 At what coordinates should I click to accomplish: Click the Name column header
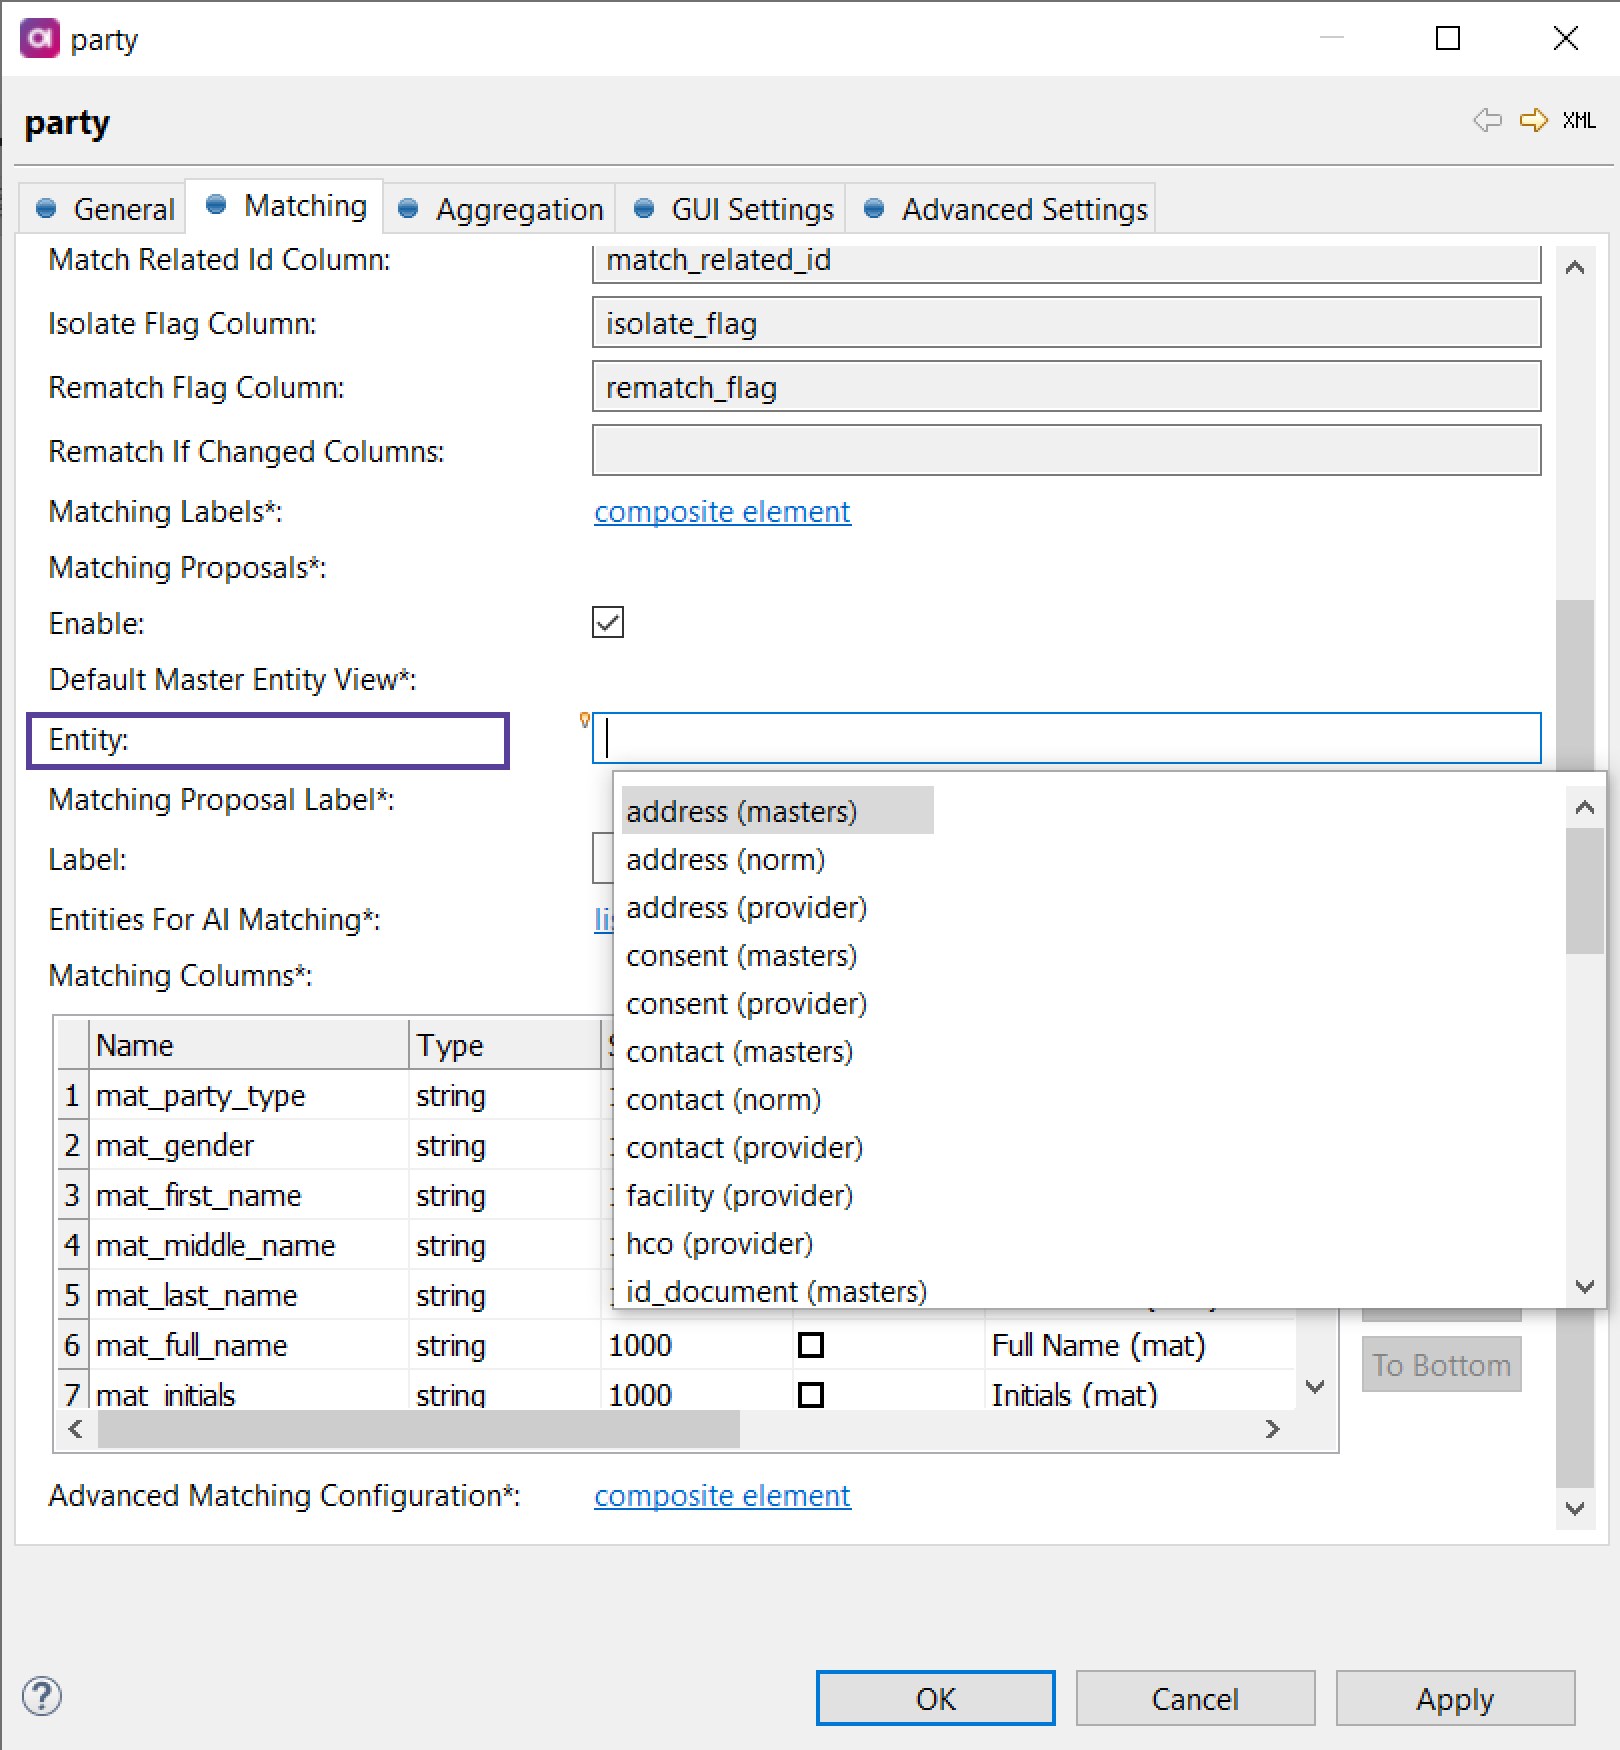click(248, 1045)
